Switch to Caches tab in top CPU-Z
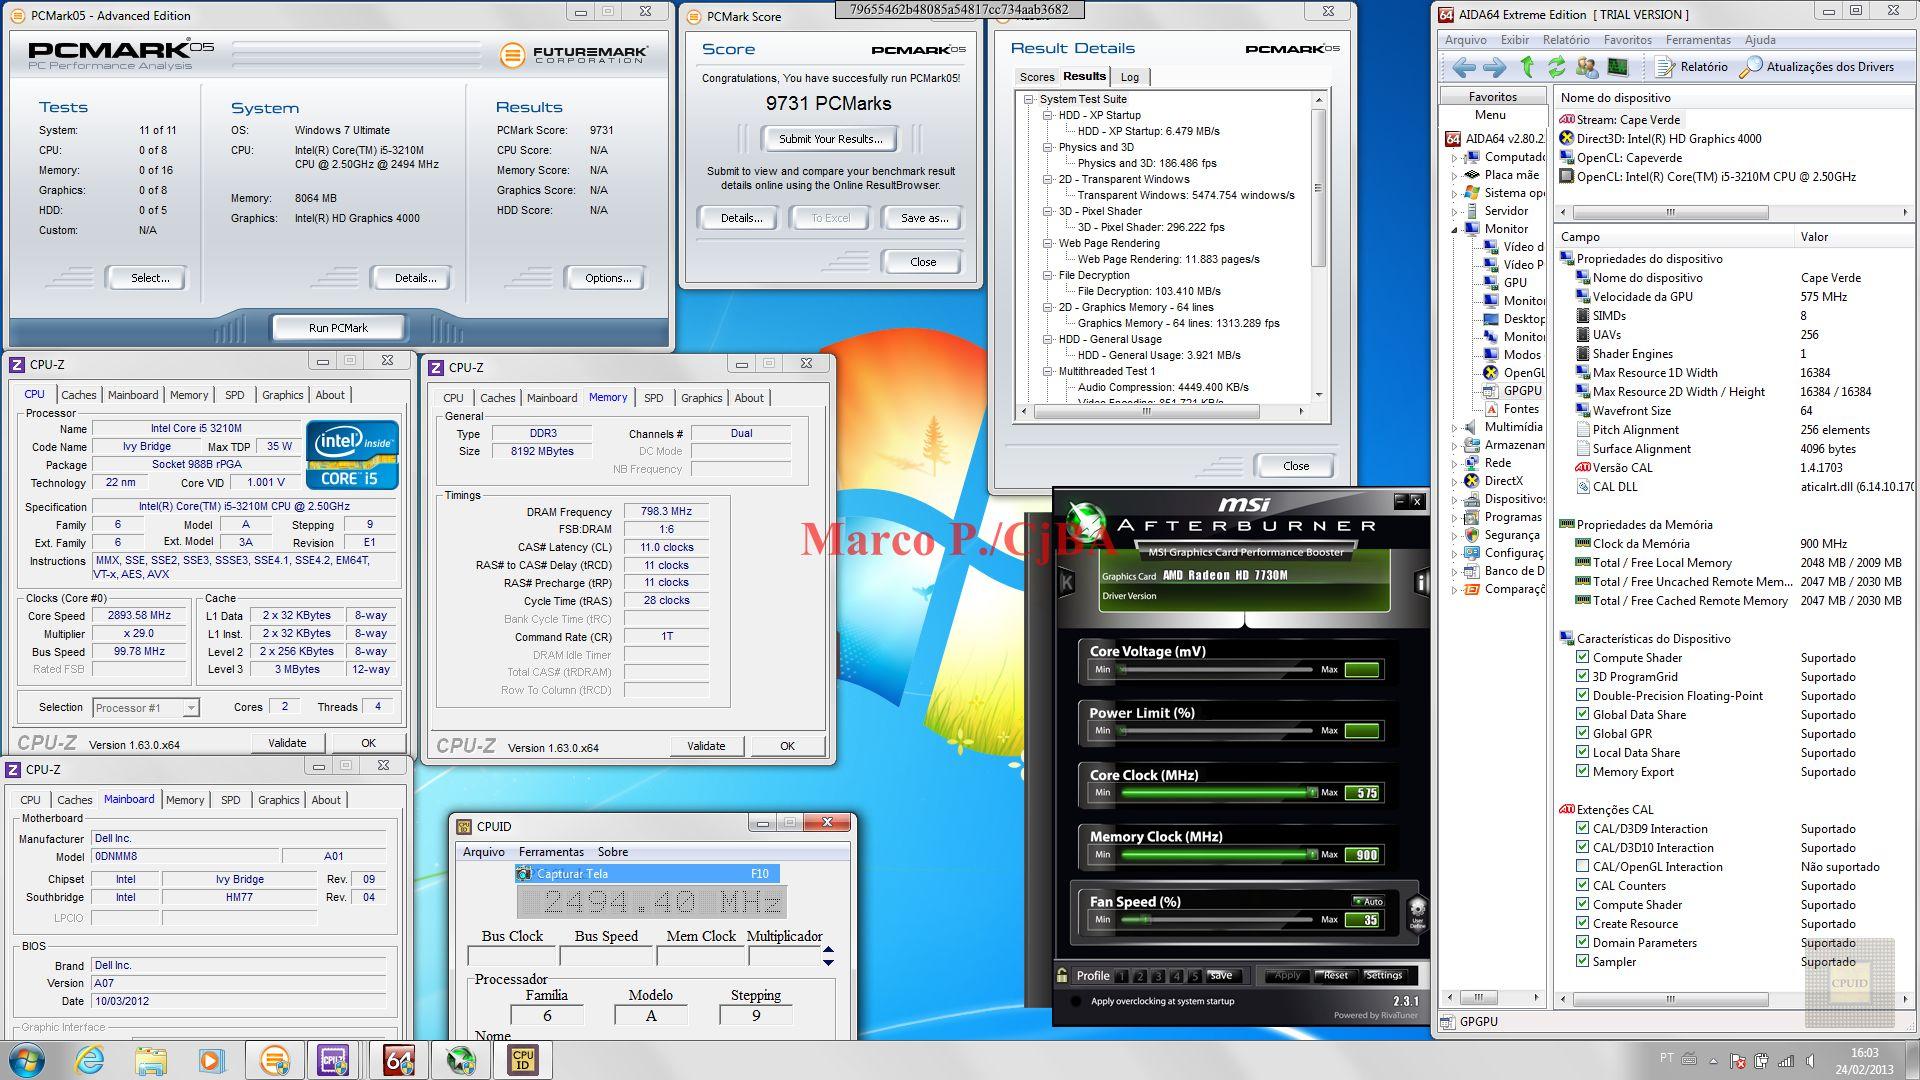Viewport: 1920px width, 1080px height. [x=79, y=395]
